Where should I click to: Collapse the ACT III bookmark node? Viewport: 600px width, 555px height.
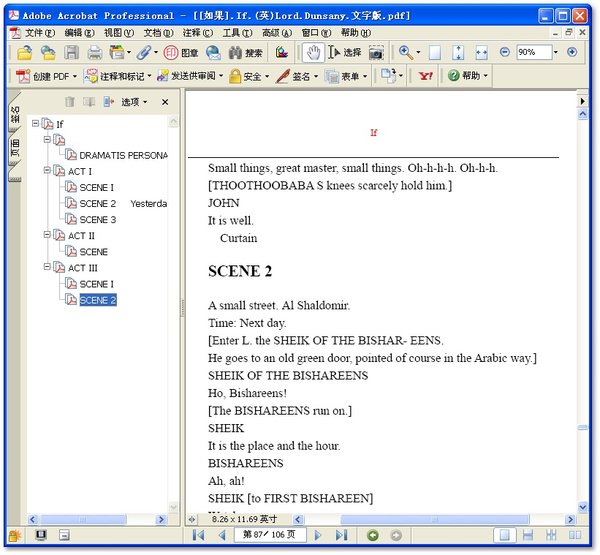point(48,268)
